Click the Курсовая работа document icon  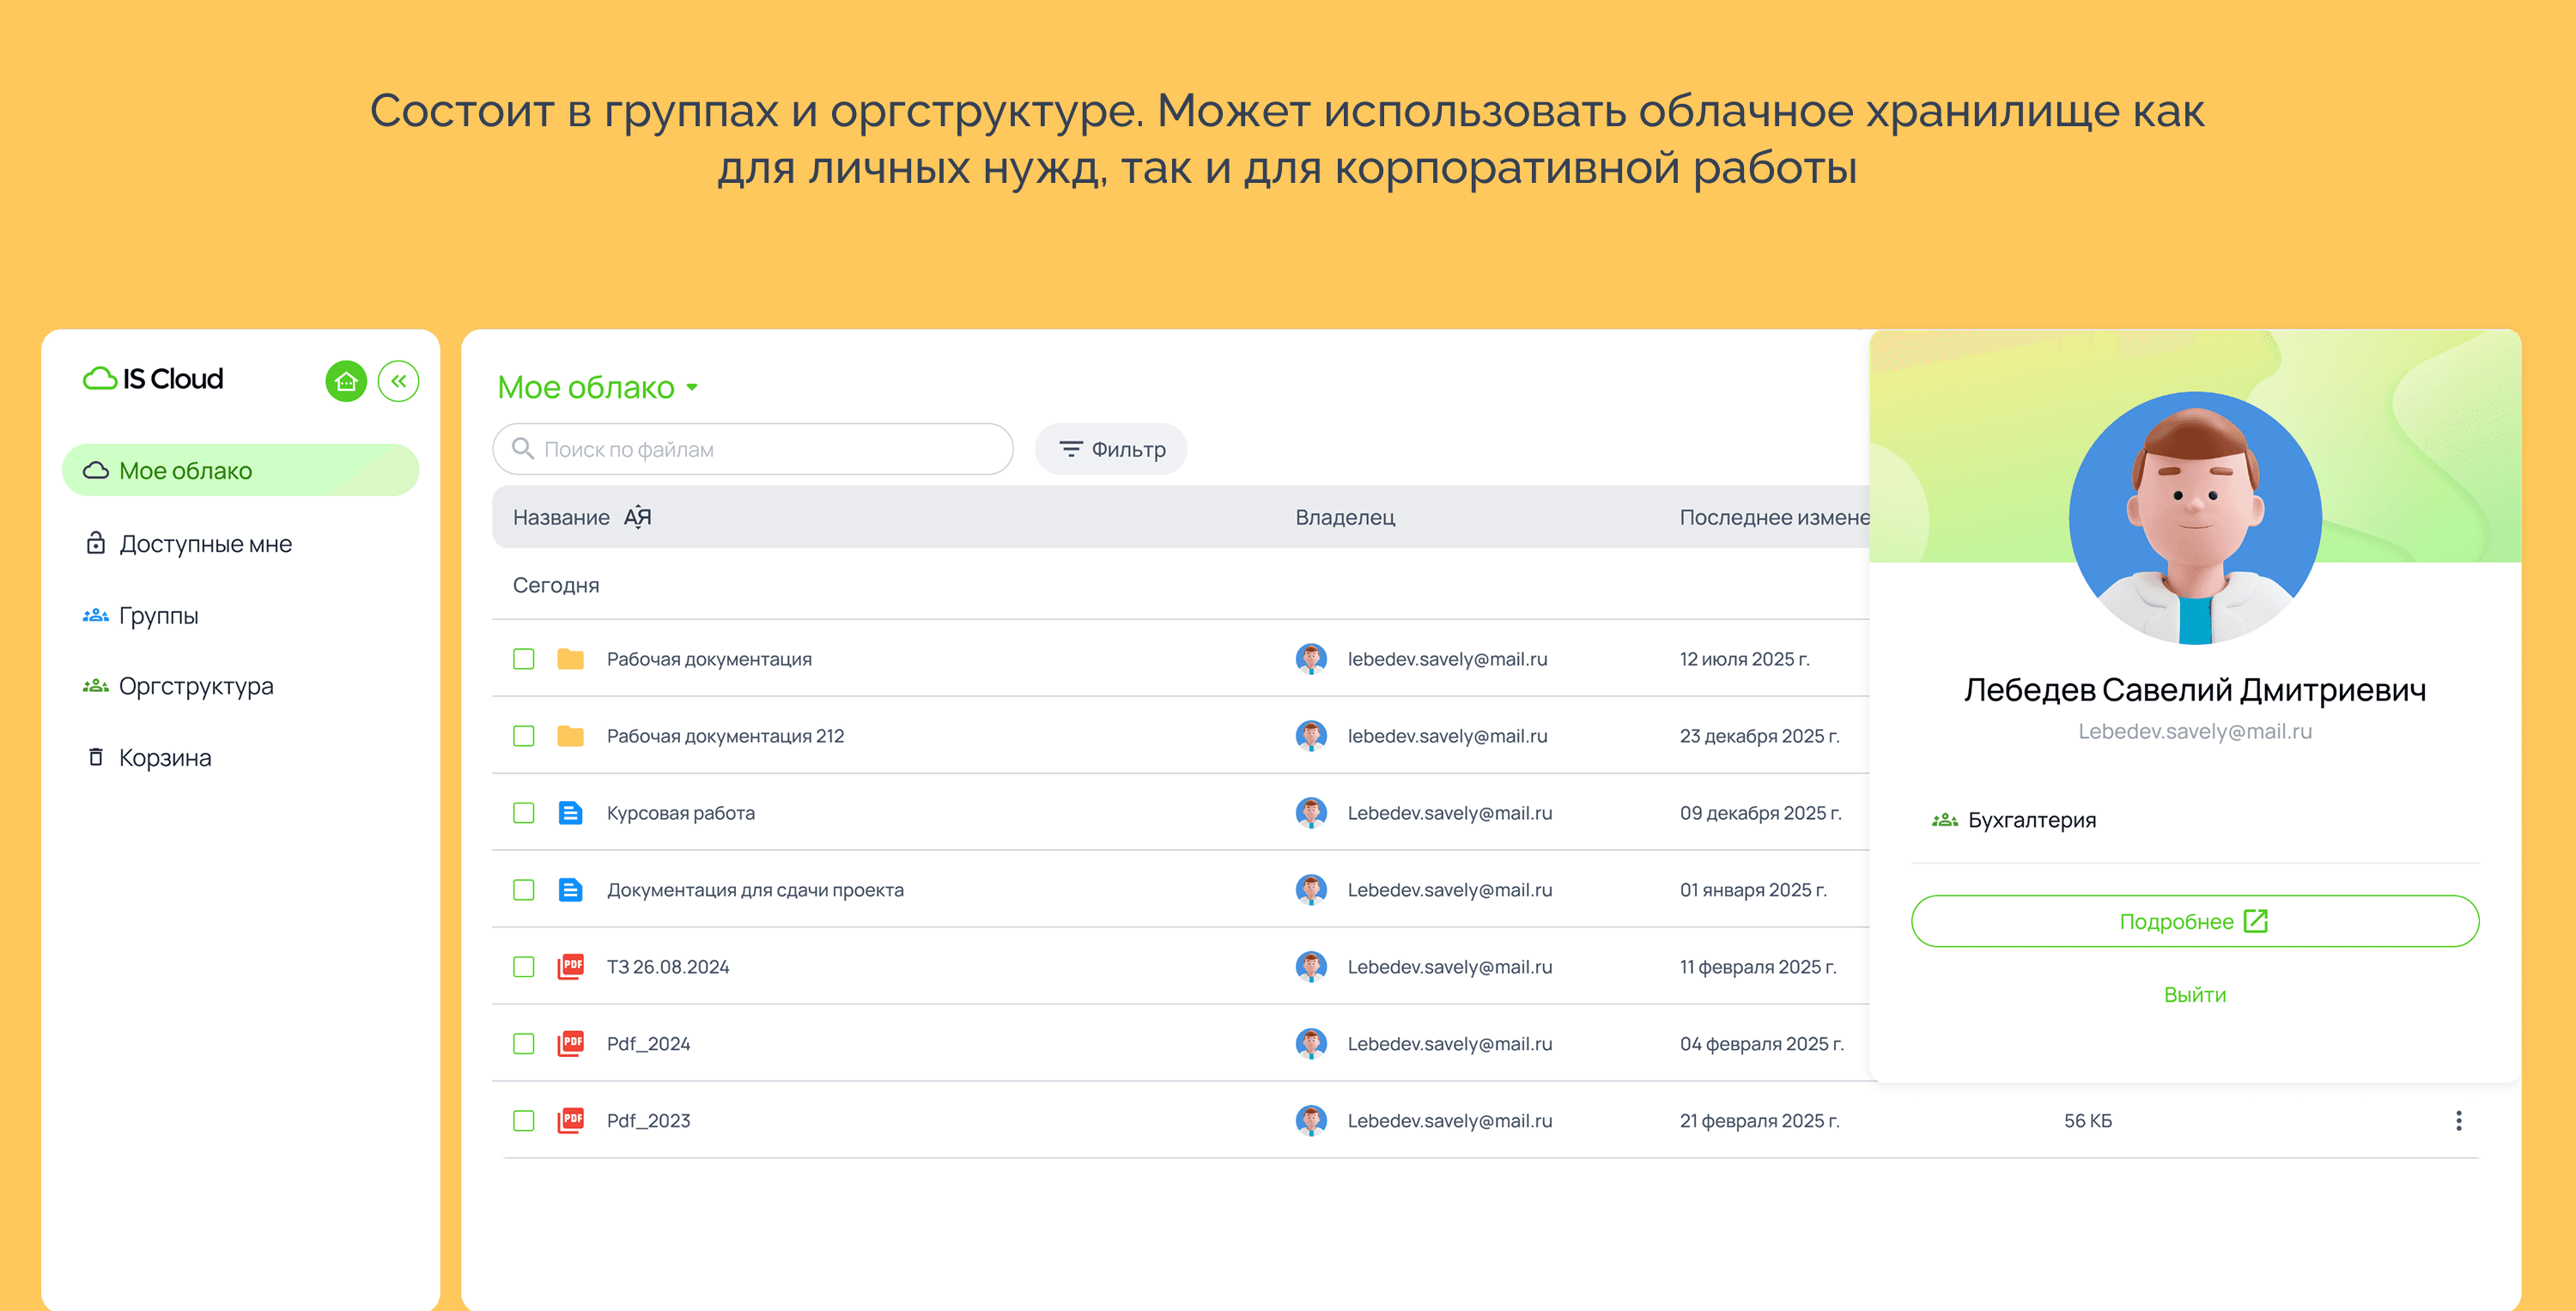pos(570,813)
